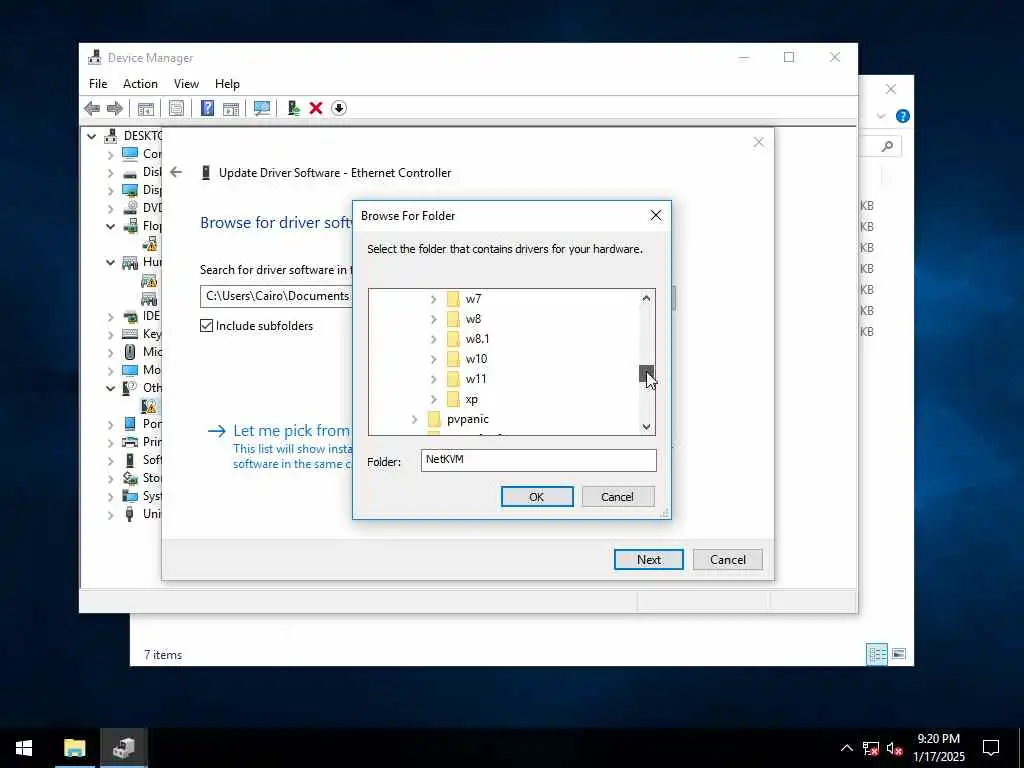Image resolution: width=1024 pixels, height=768 pixels.
Task: Expand the w7 folder node
Action: (x=434, y=299)
